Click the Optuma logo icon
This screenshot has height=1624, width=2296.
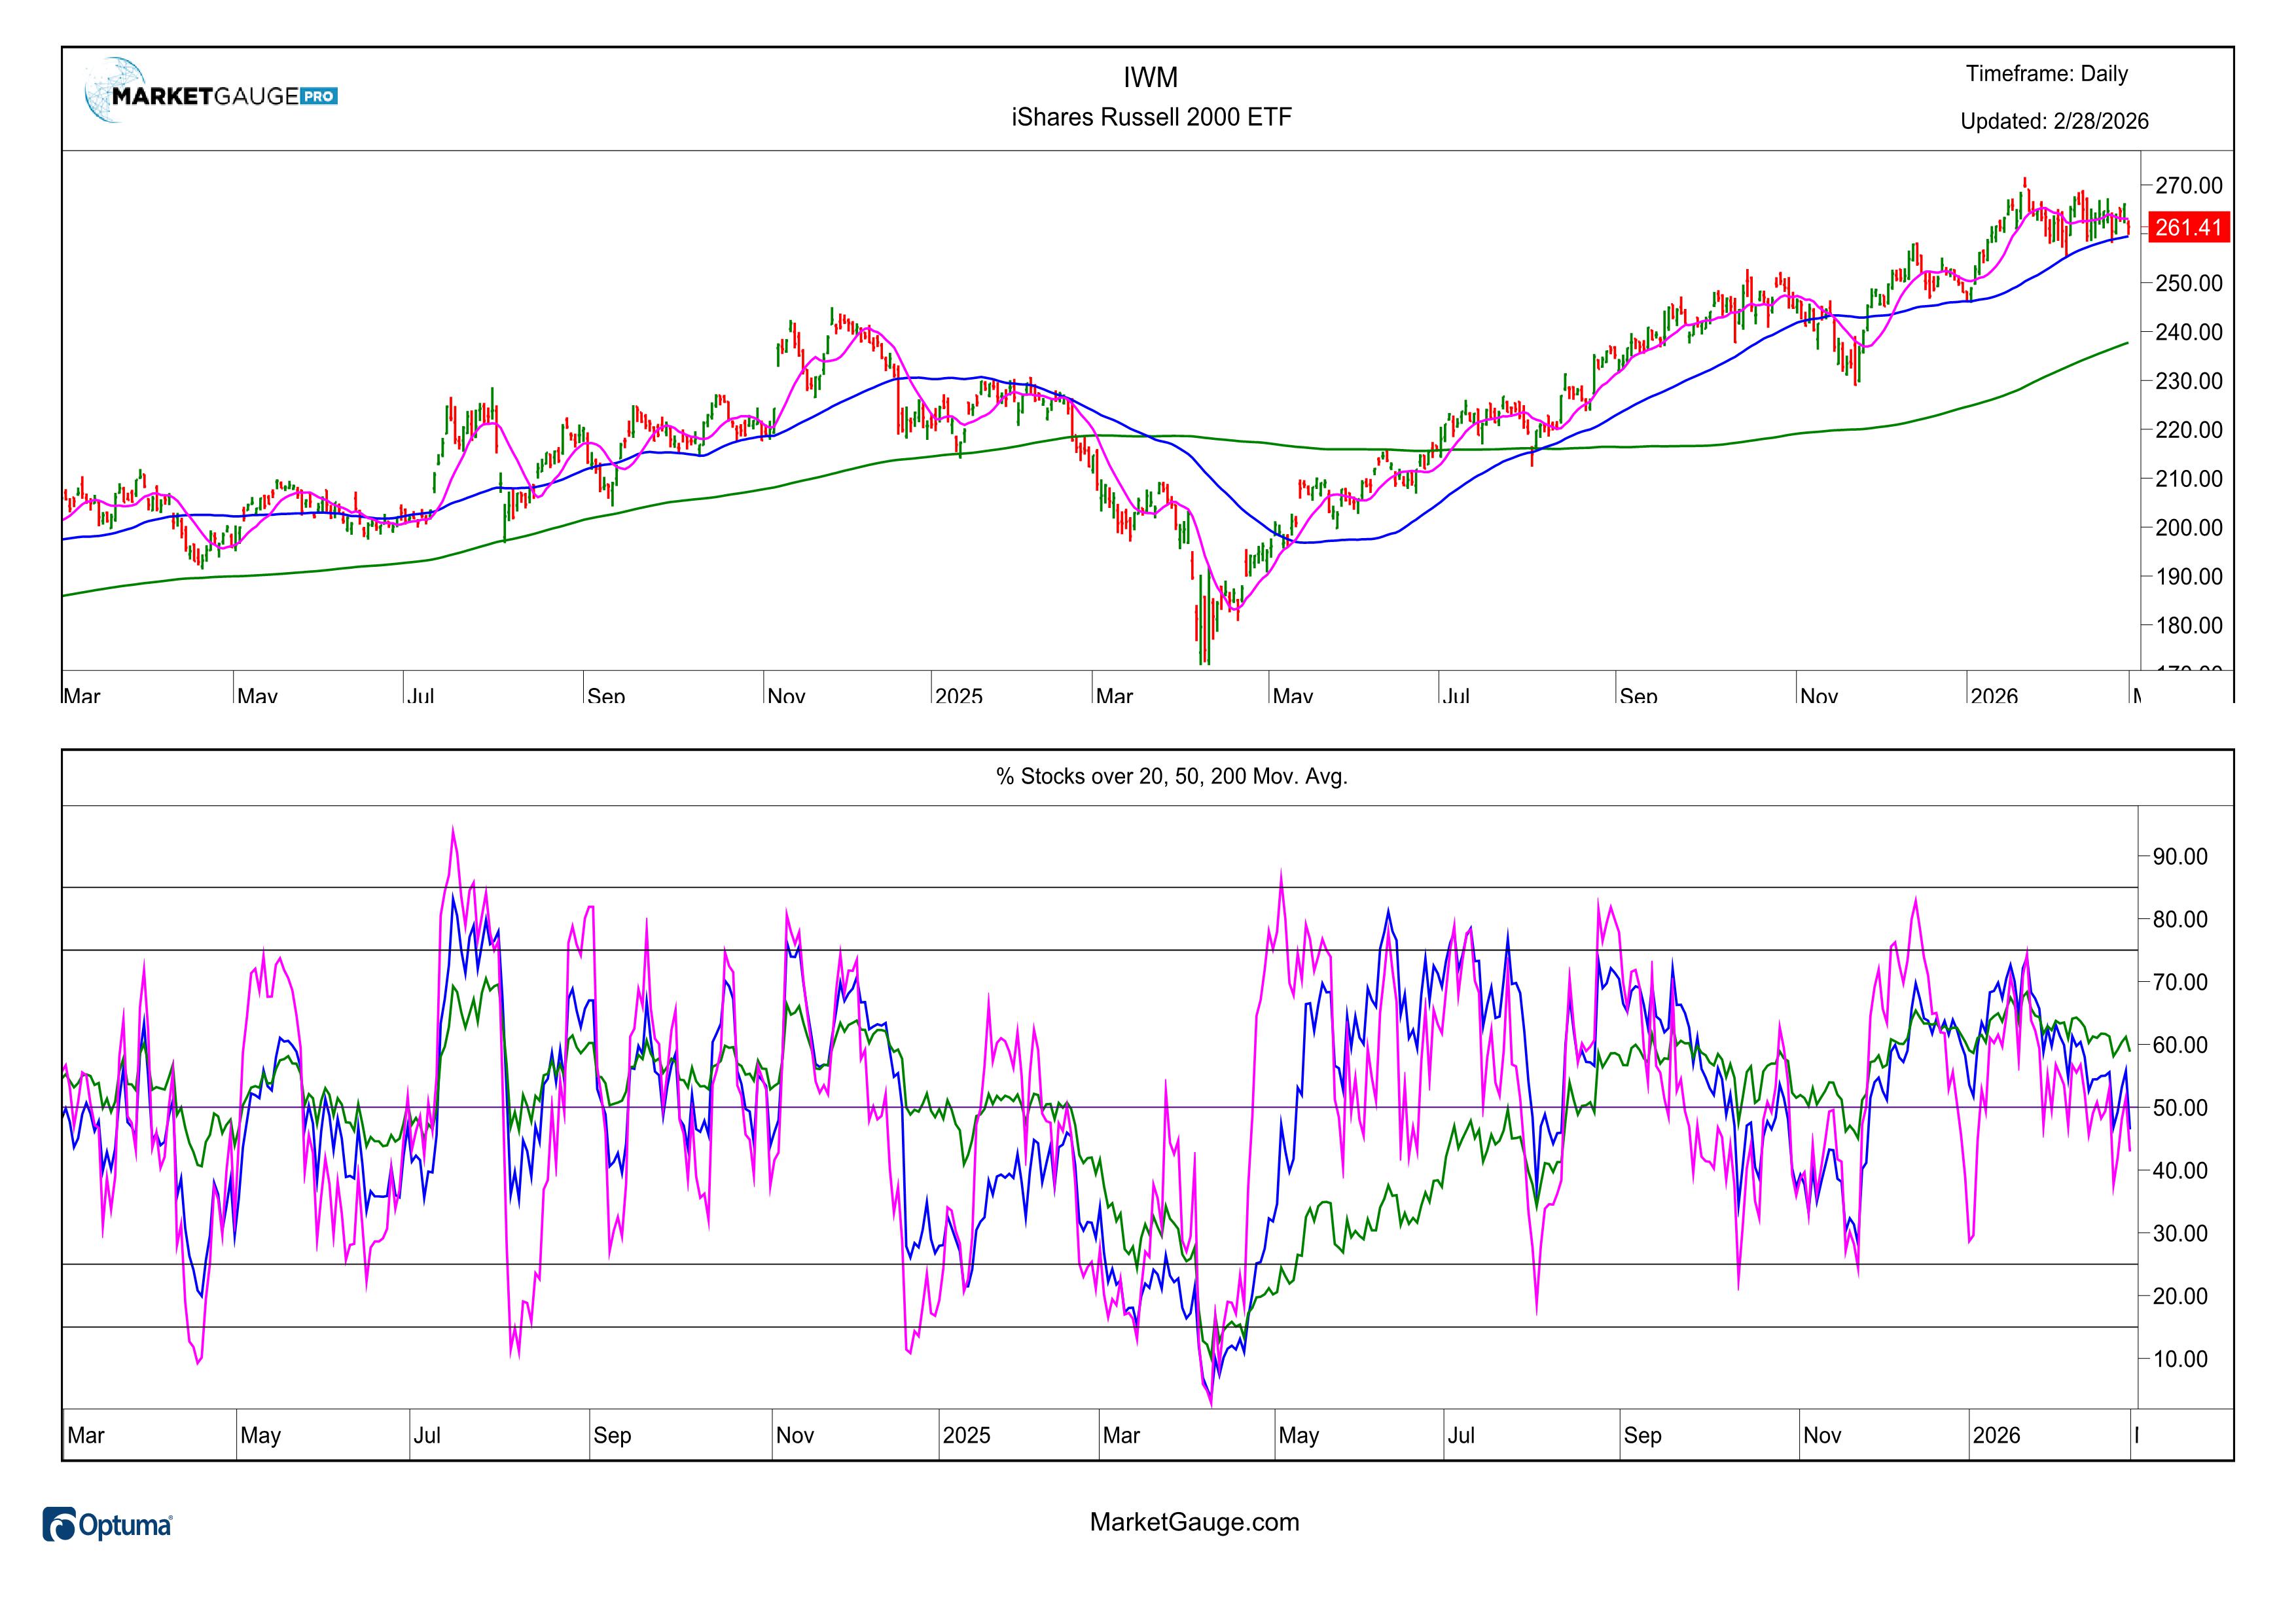pos(59,1525)
